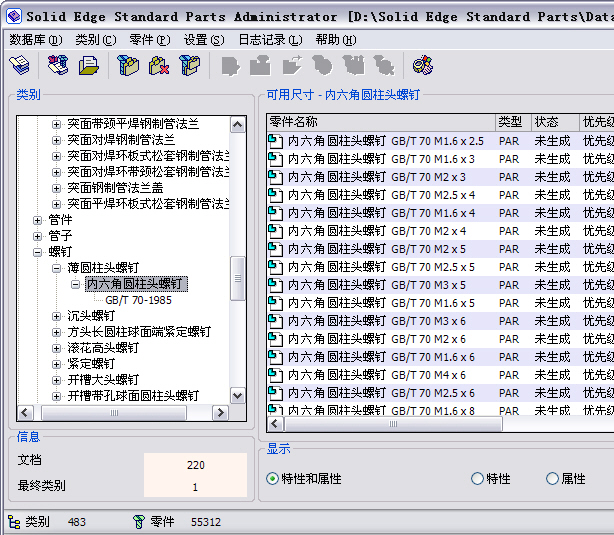This screenshot has height=535, width=614.
Task: Click the part icon of row GB/T 70 M2.5 x 5
Action: (x=276, y=267)
